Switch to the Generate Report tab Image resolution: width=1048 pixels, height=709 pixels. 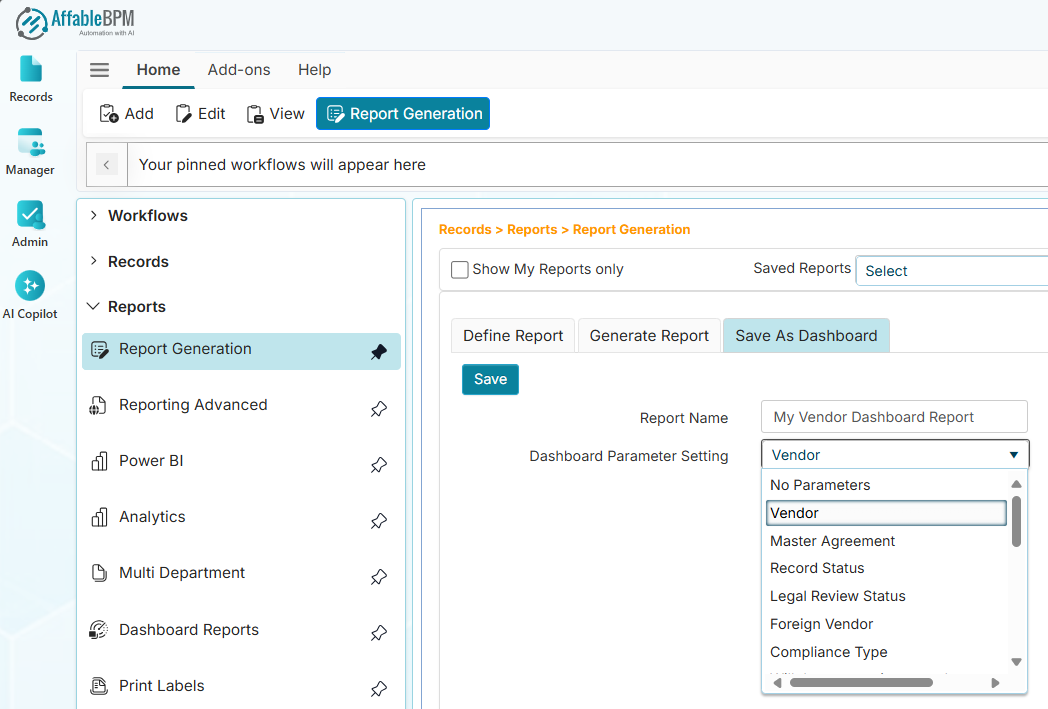pos(649,336)
